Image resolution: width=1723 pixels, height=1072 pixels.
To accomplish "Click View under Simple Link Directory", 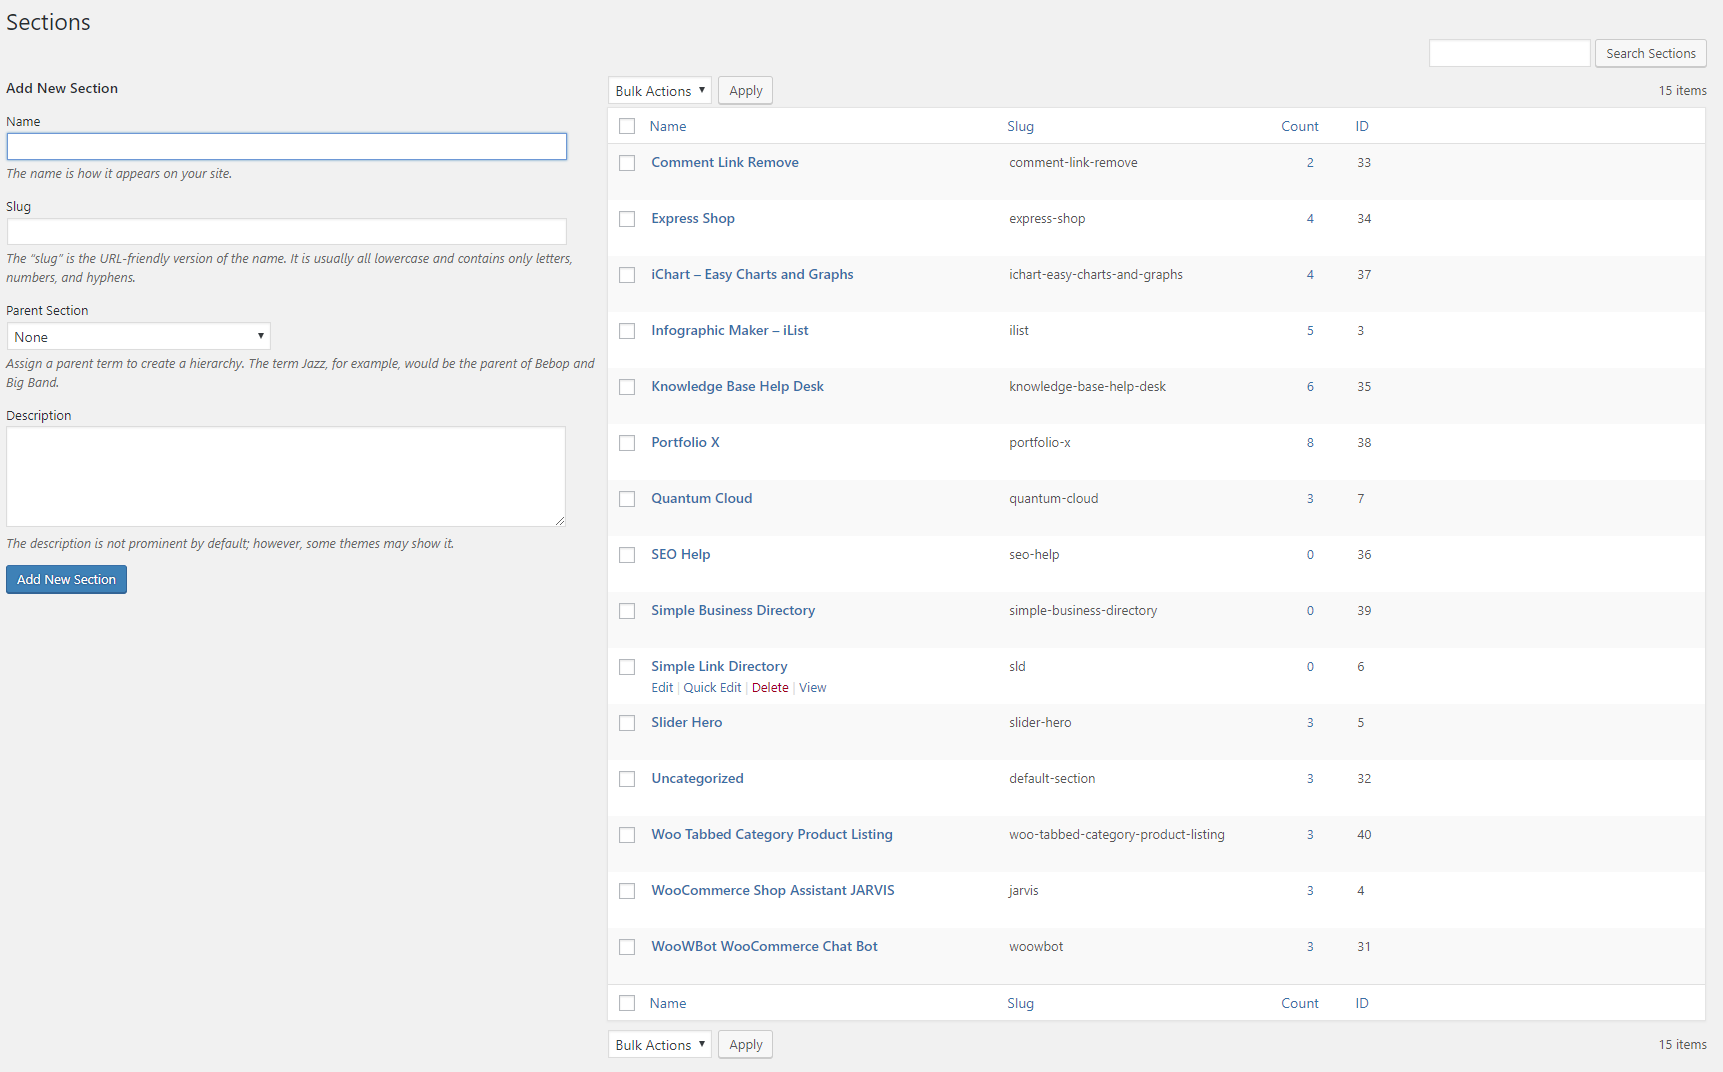I will (x=813, y=688).
